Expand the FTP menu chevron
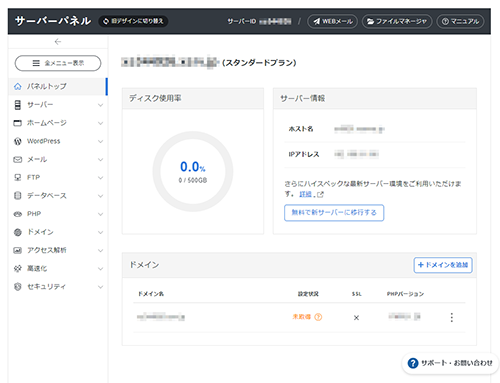This screenshot has width=500, height=383. coord(100,178)
